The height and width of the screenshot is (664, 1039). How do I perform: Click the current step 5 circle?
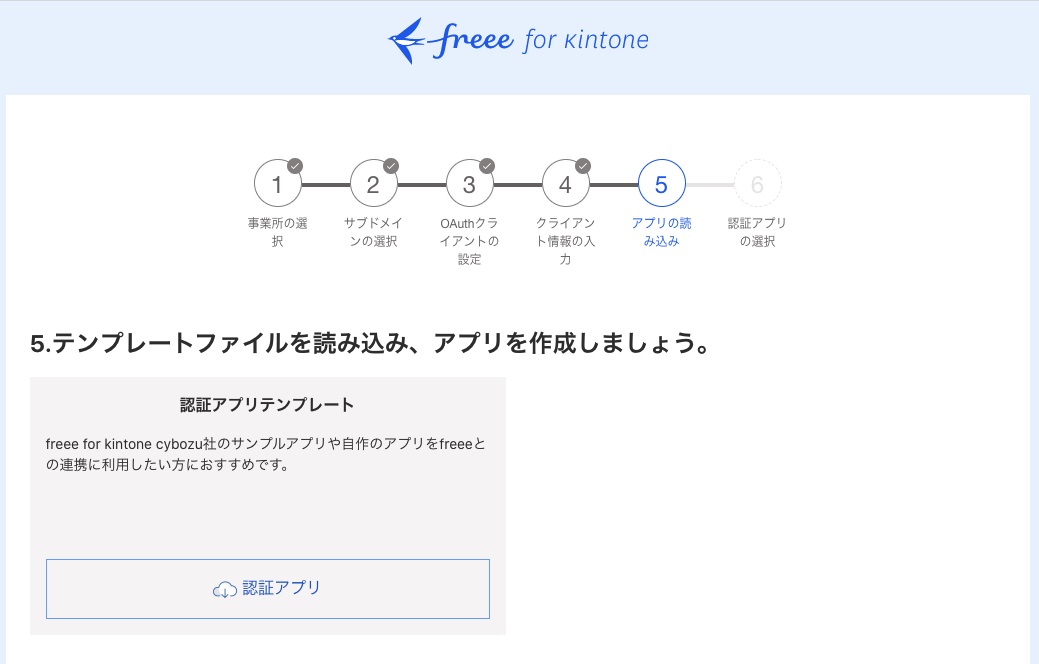point(661,184)
